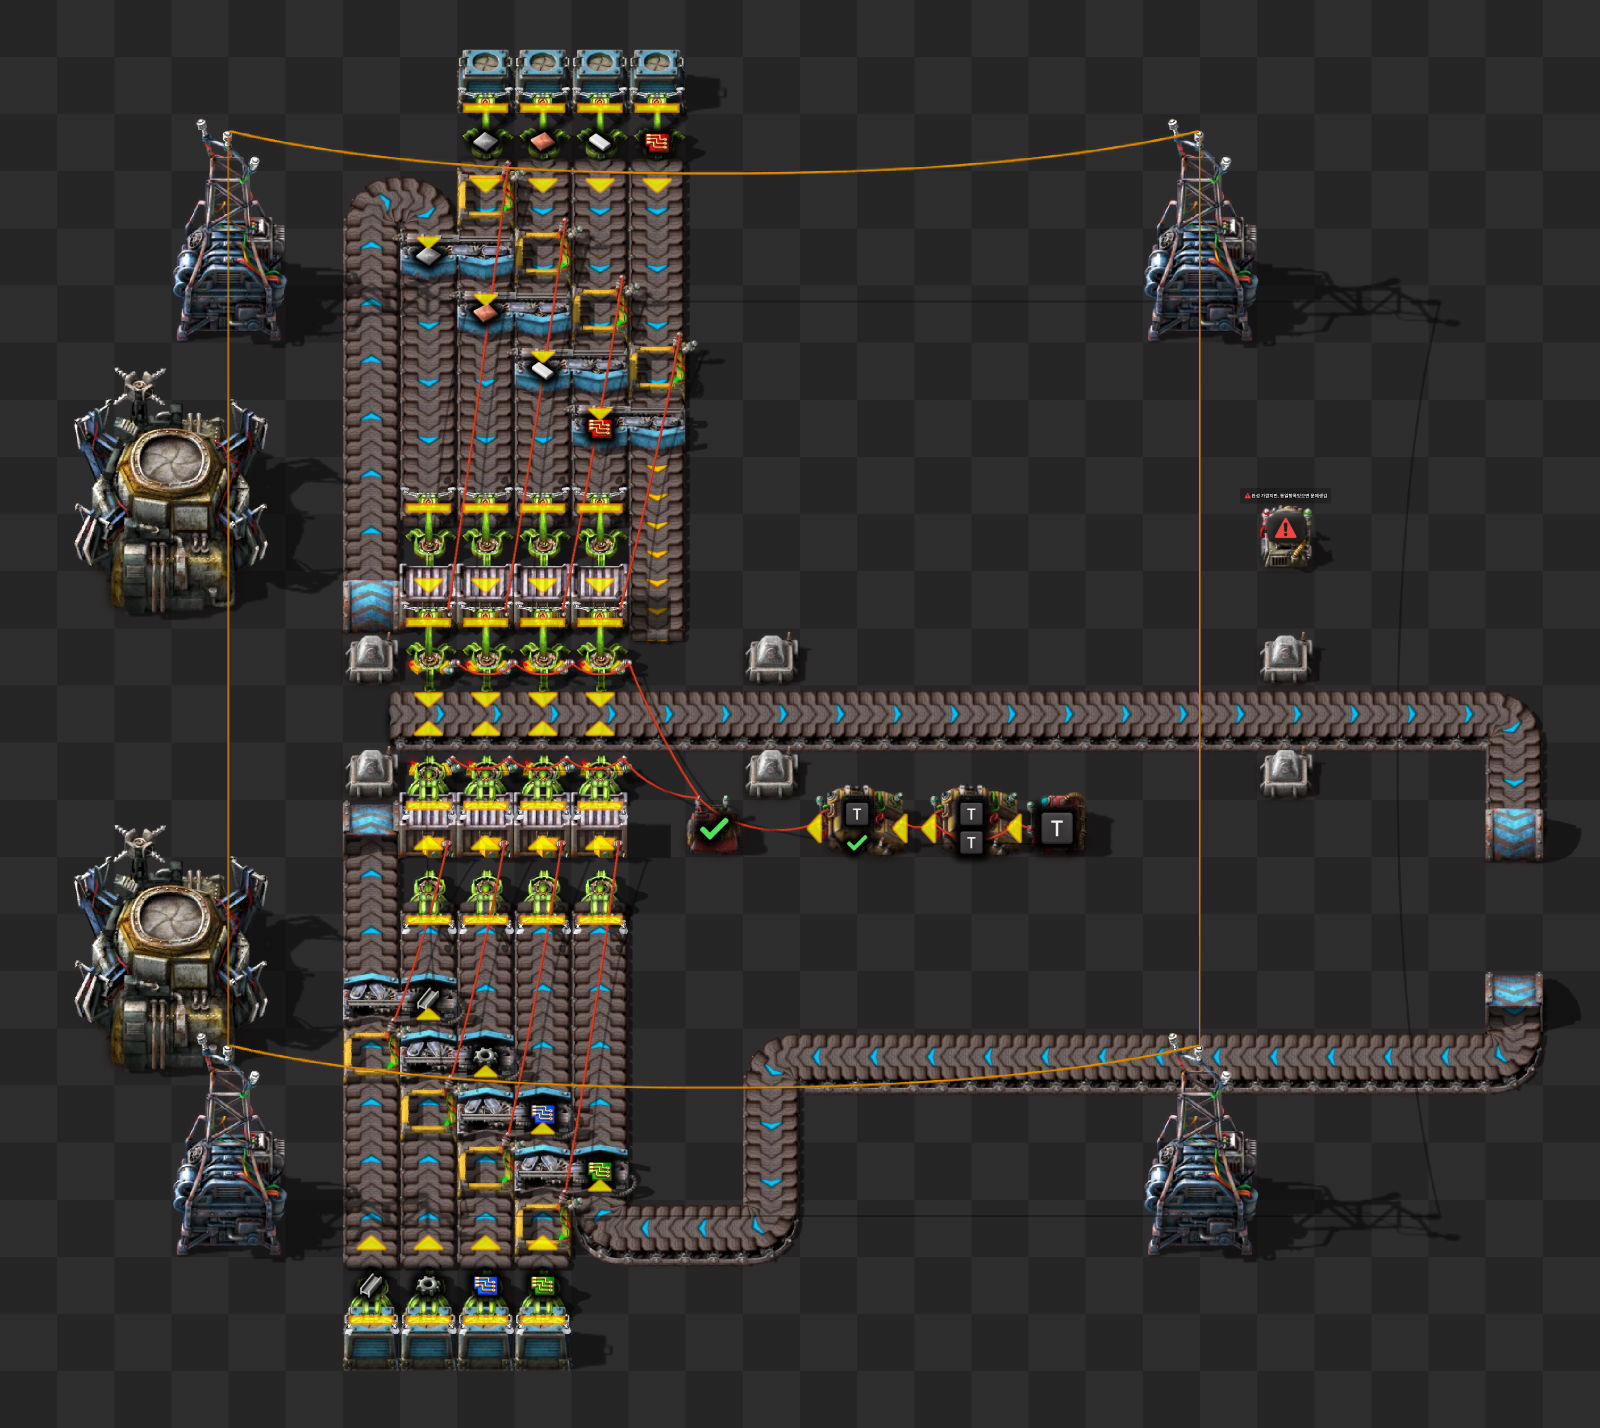Click the splitter filtering steel plates
The height and width of the screenshot is (1428, 1600).
(571, 372)
